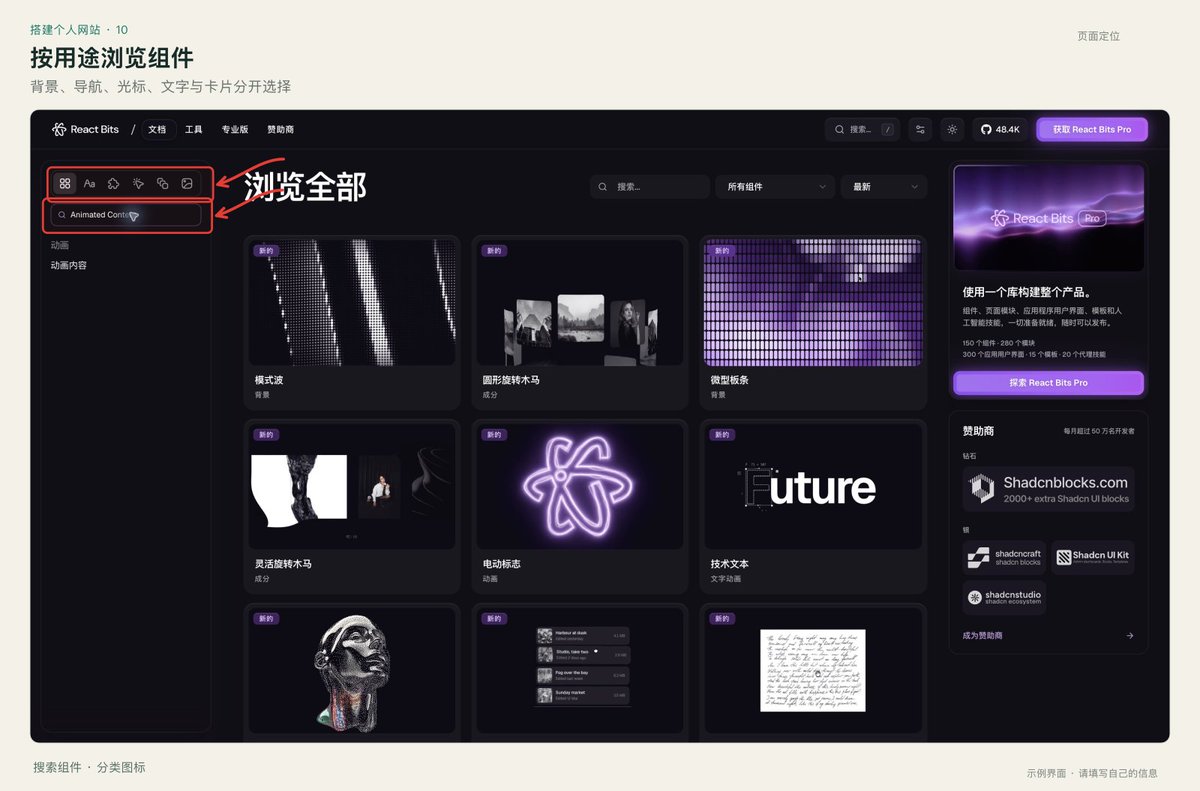Click the 模式波 card title text

coord(270,380)
